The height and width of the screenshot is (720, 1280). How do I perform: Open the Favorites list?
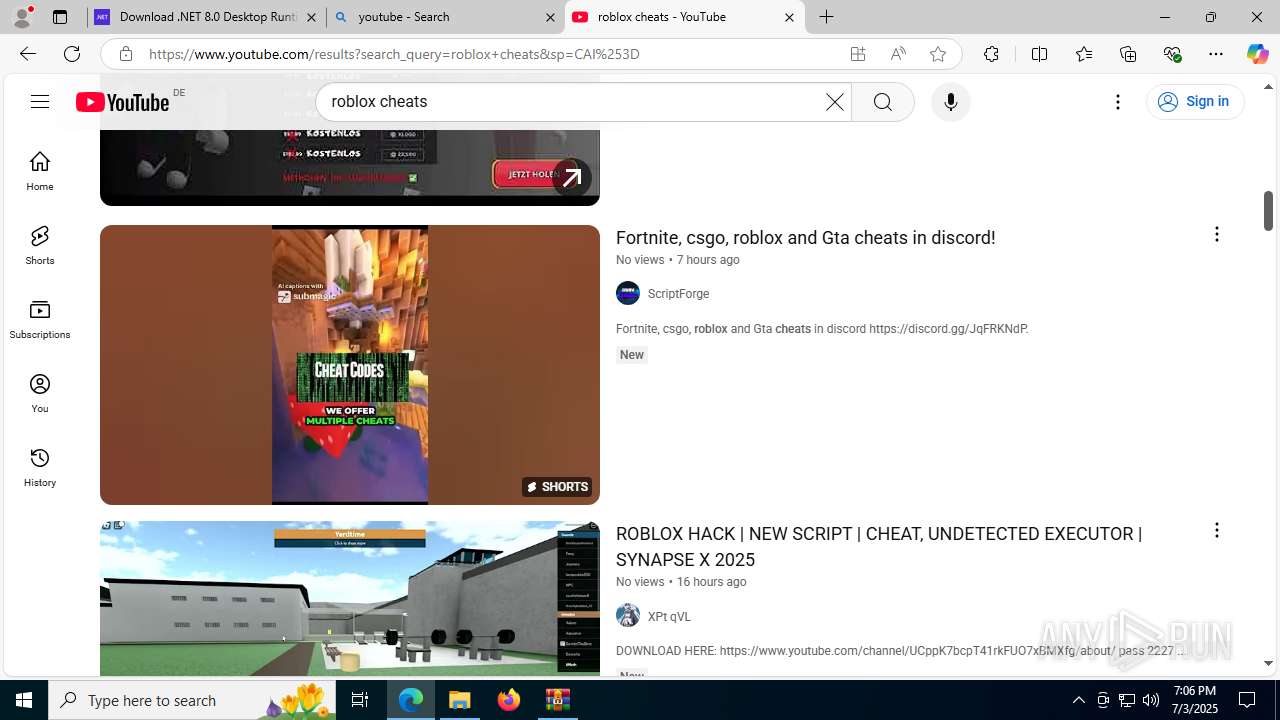point(1084,54)
